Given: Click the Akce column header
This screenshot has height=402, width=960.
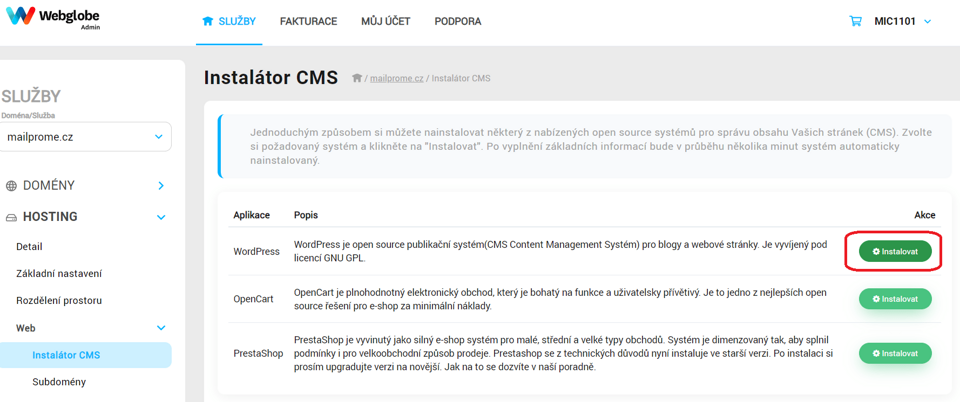Looking at the screenshot, I should (924, 215).
